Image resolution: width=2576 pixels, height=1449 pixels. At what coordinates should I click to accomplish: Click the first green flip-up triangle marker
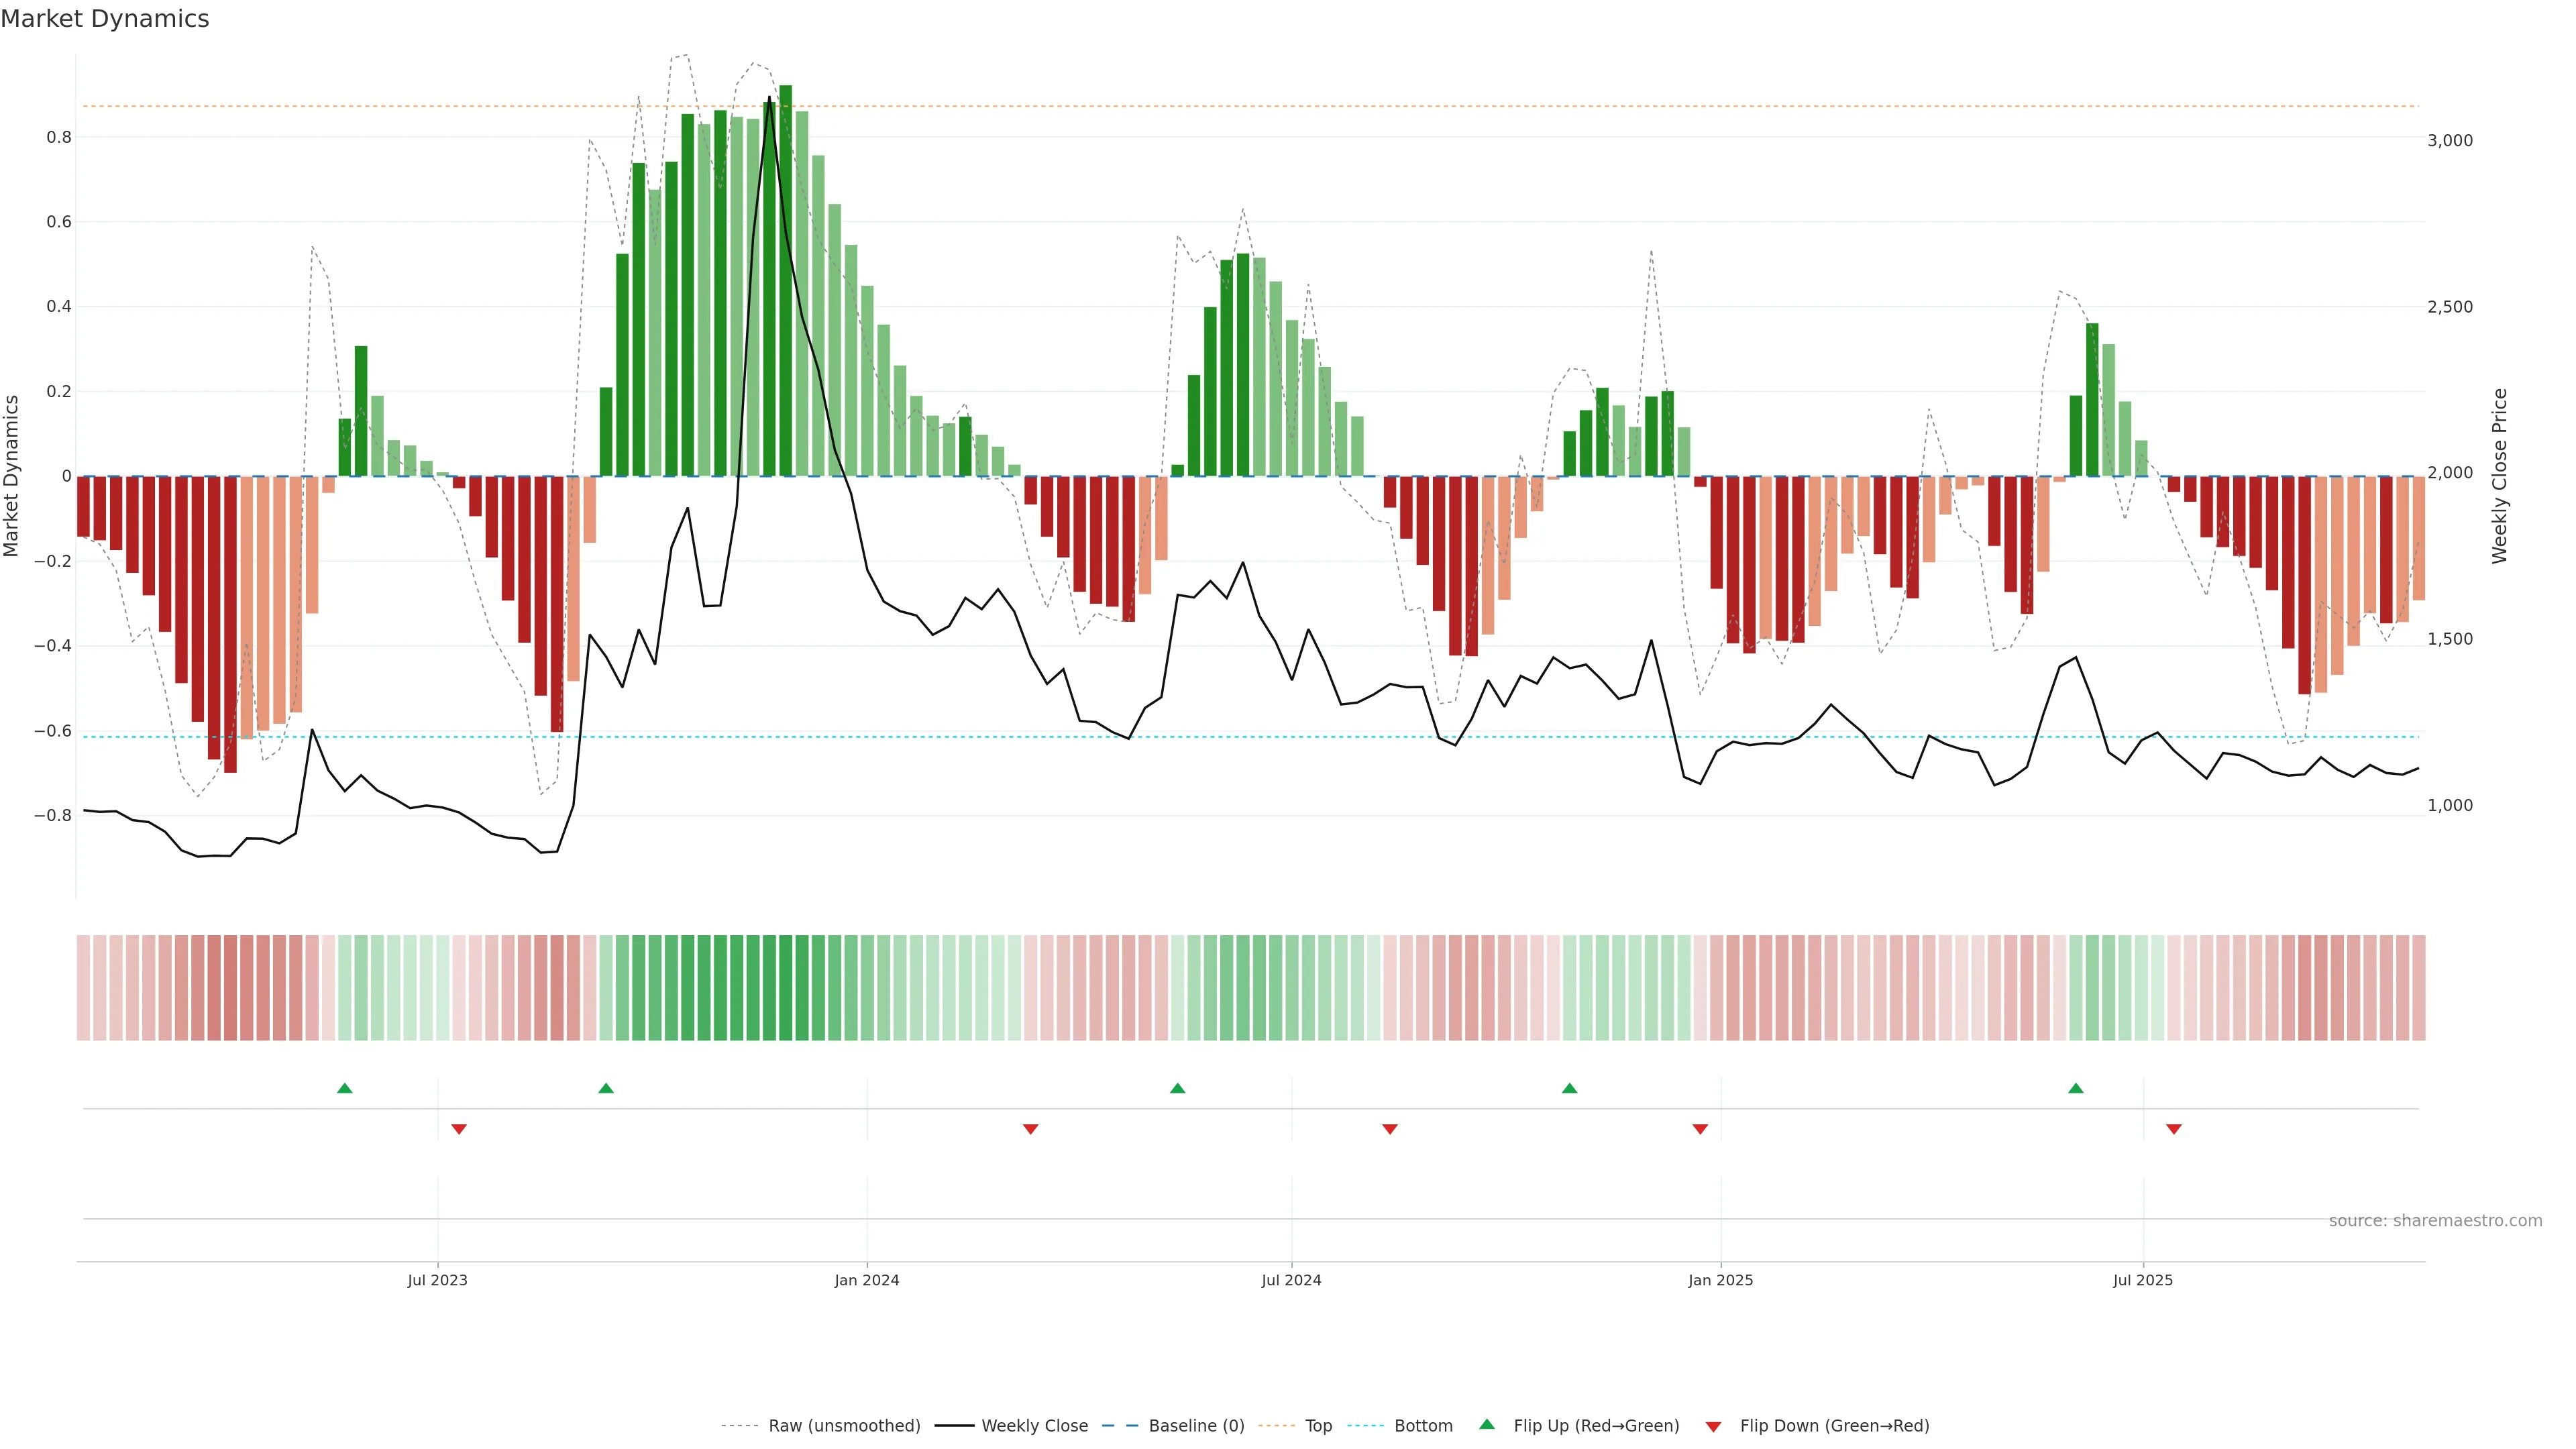[x=345, y=1088]
